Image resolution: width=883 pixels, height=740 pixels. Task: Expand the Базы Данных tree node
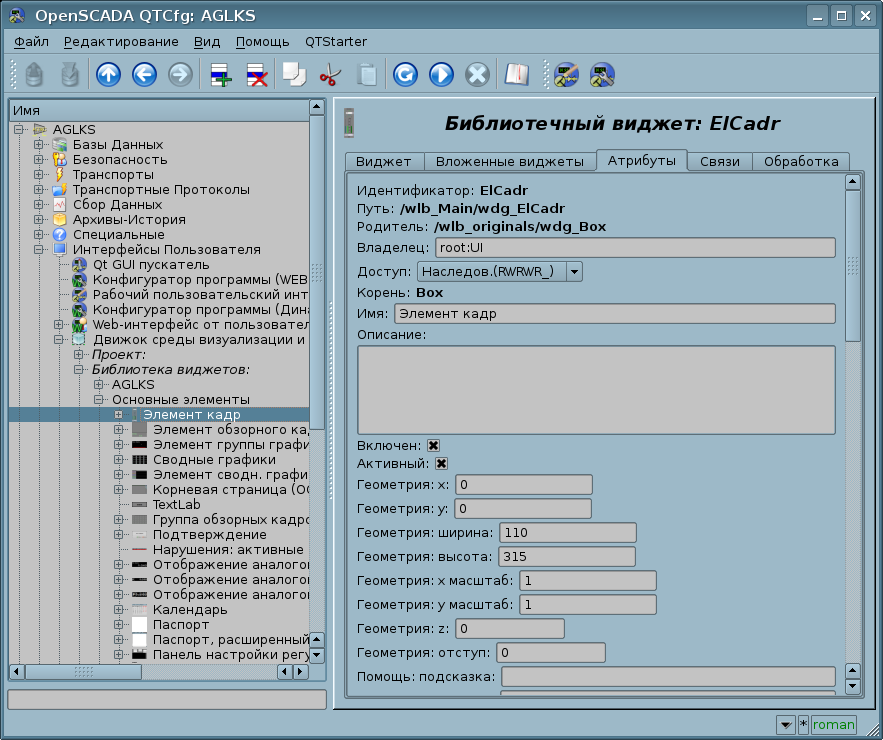pyautogui.click(x=39, y=145)
